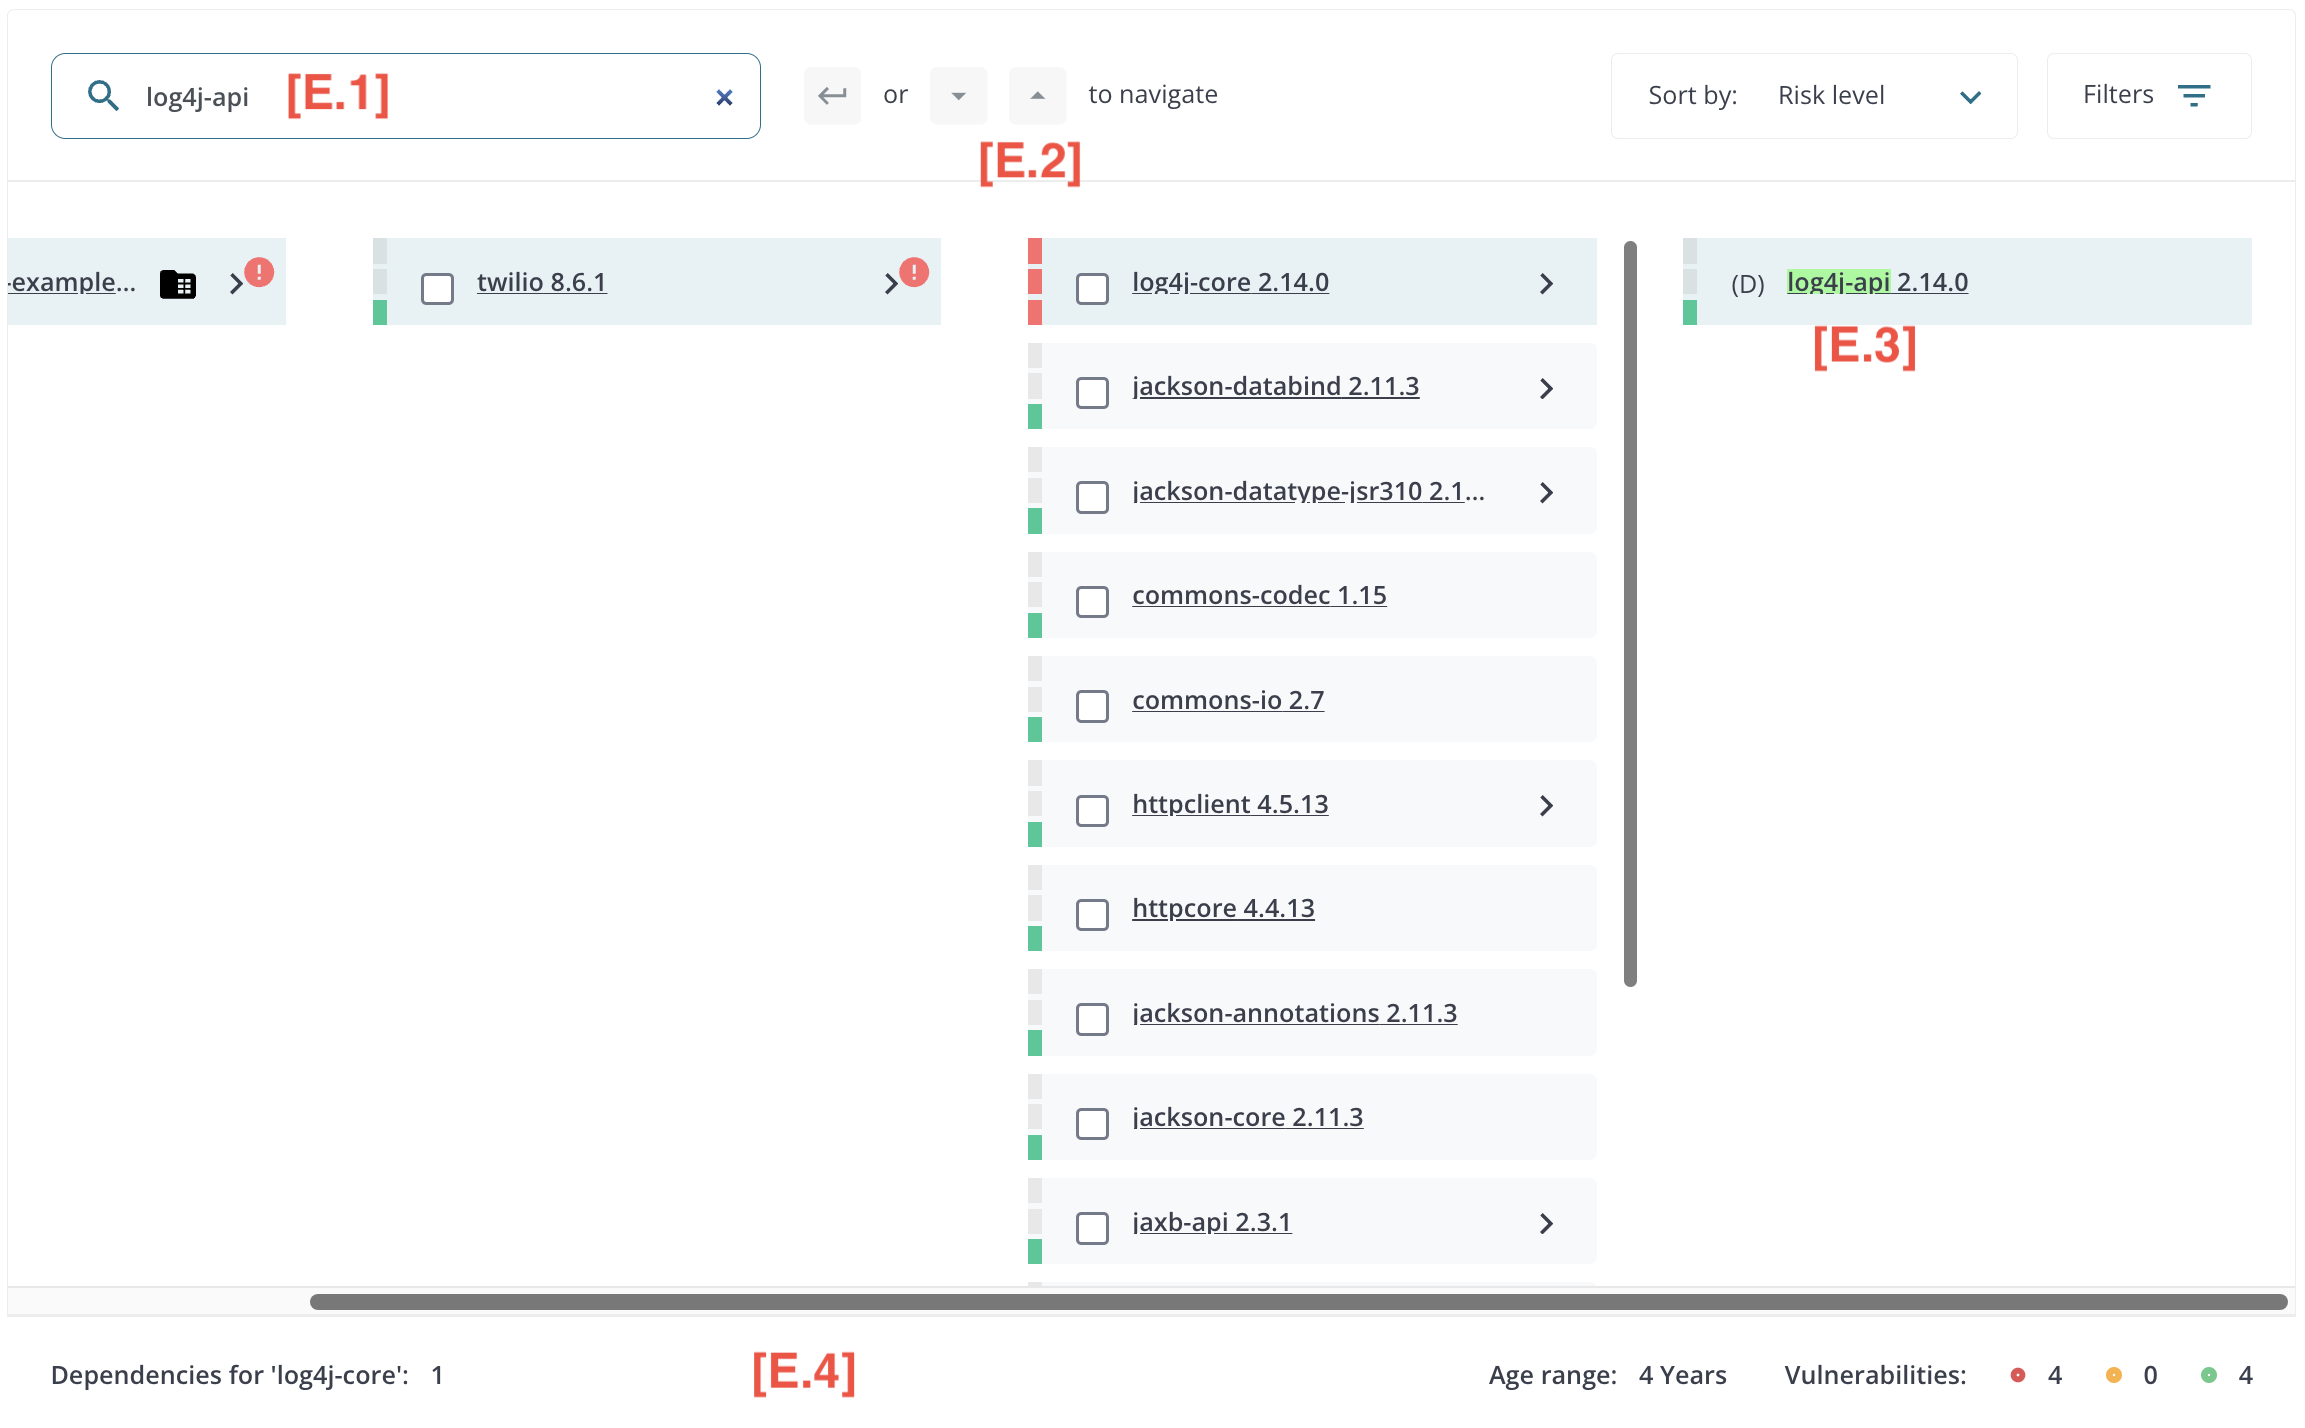Click "Dependencies for 'log4j-core':" status text
The height and width of the screenshot is (1428, 2305).
pos(230,1376)
